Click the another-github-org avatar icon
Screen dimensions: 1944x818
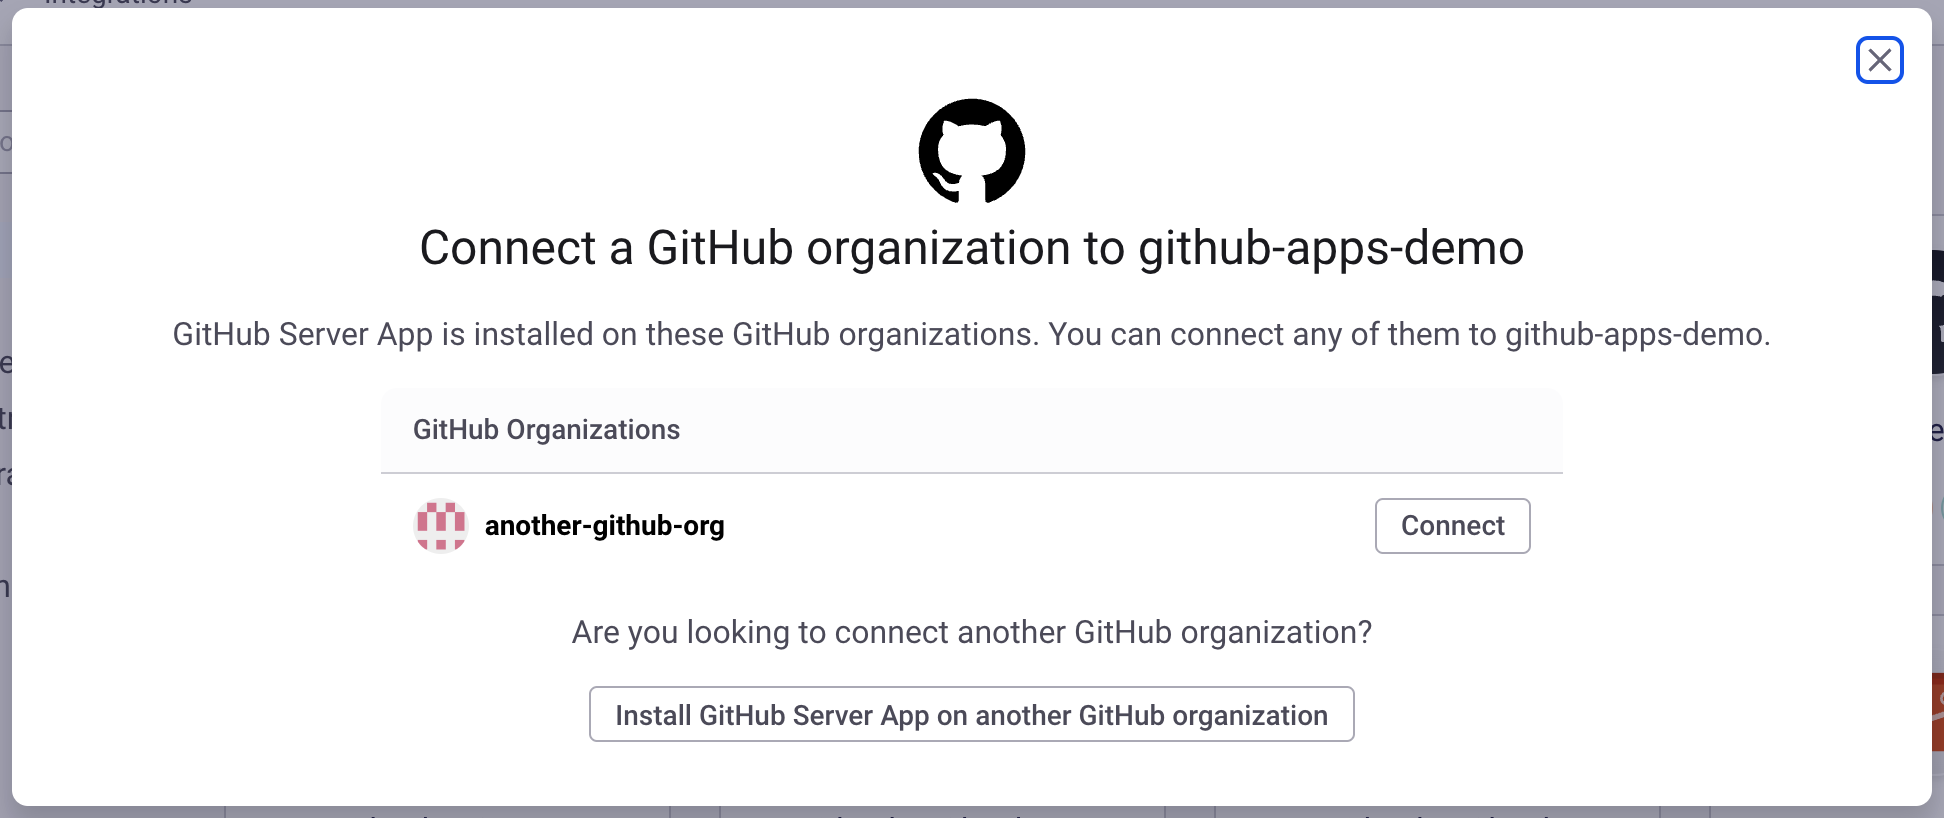click(440, 526)
